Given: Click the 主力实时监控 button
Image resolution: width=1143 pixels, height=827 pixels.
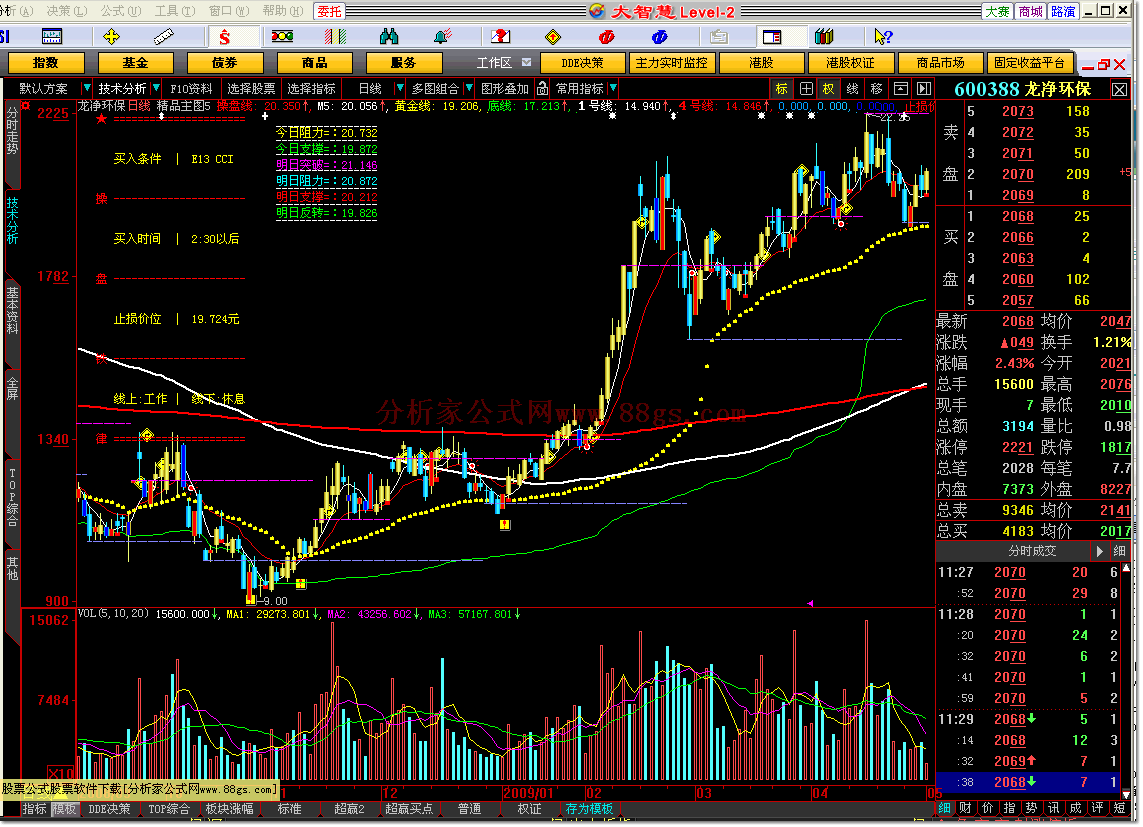Looking at the screenshot, I should [671, 63].
